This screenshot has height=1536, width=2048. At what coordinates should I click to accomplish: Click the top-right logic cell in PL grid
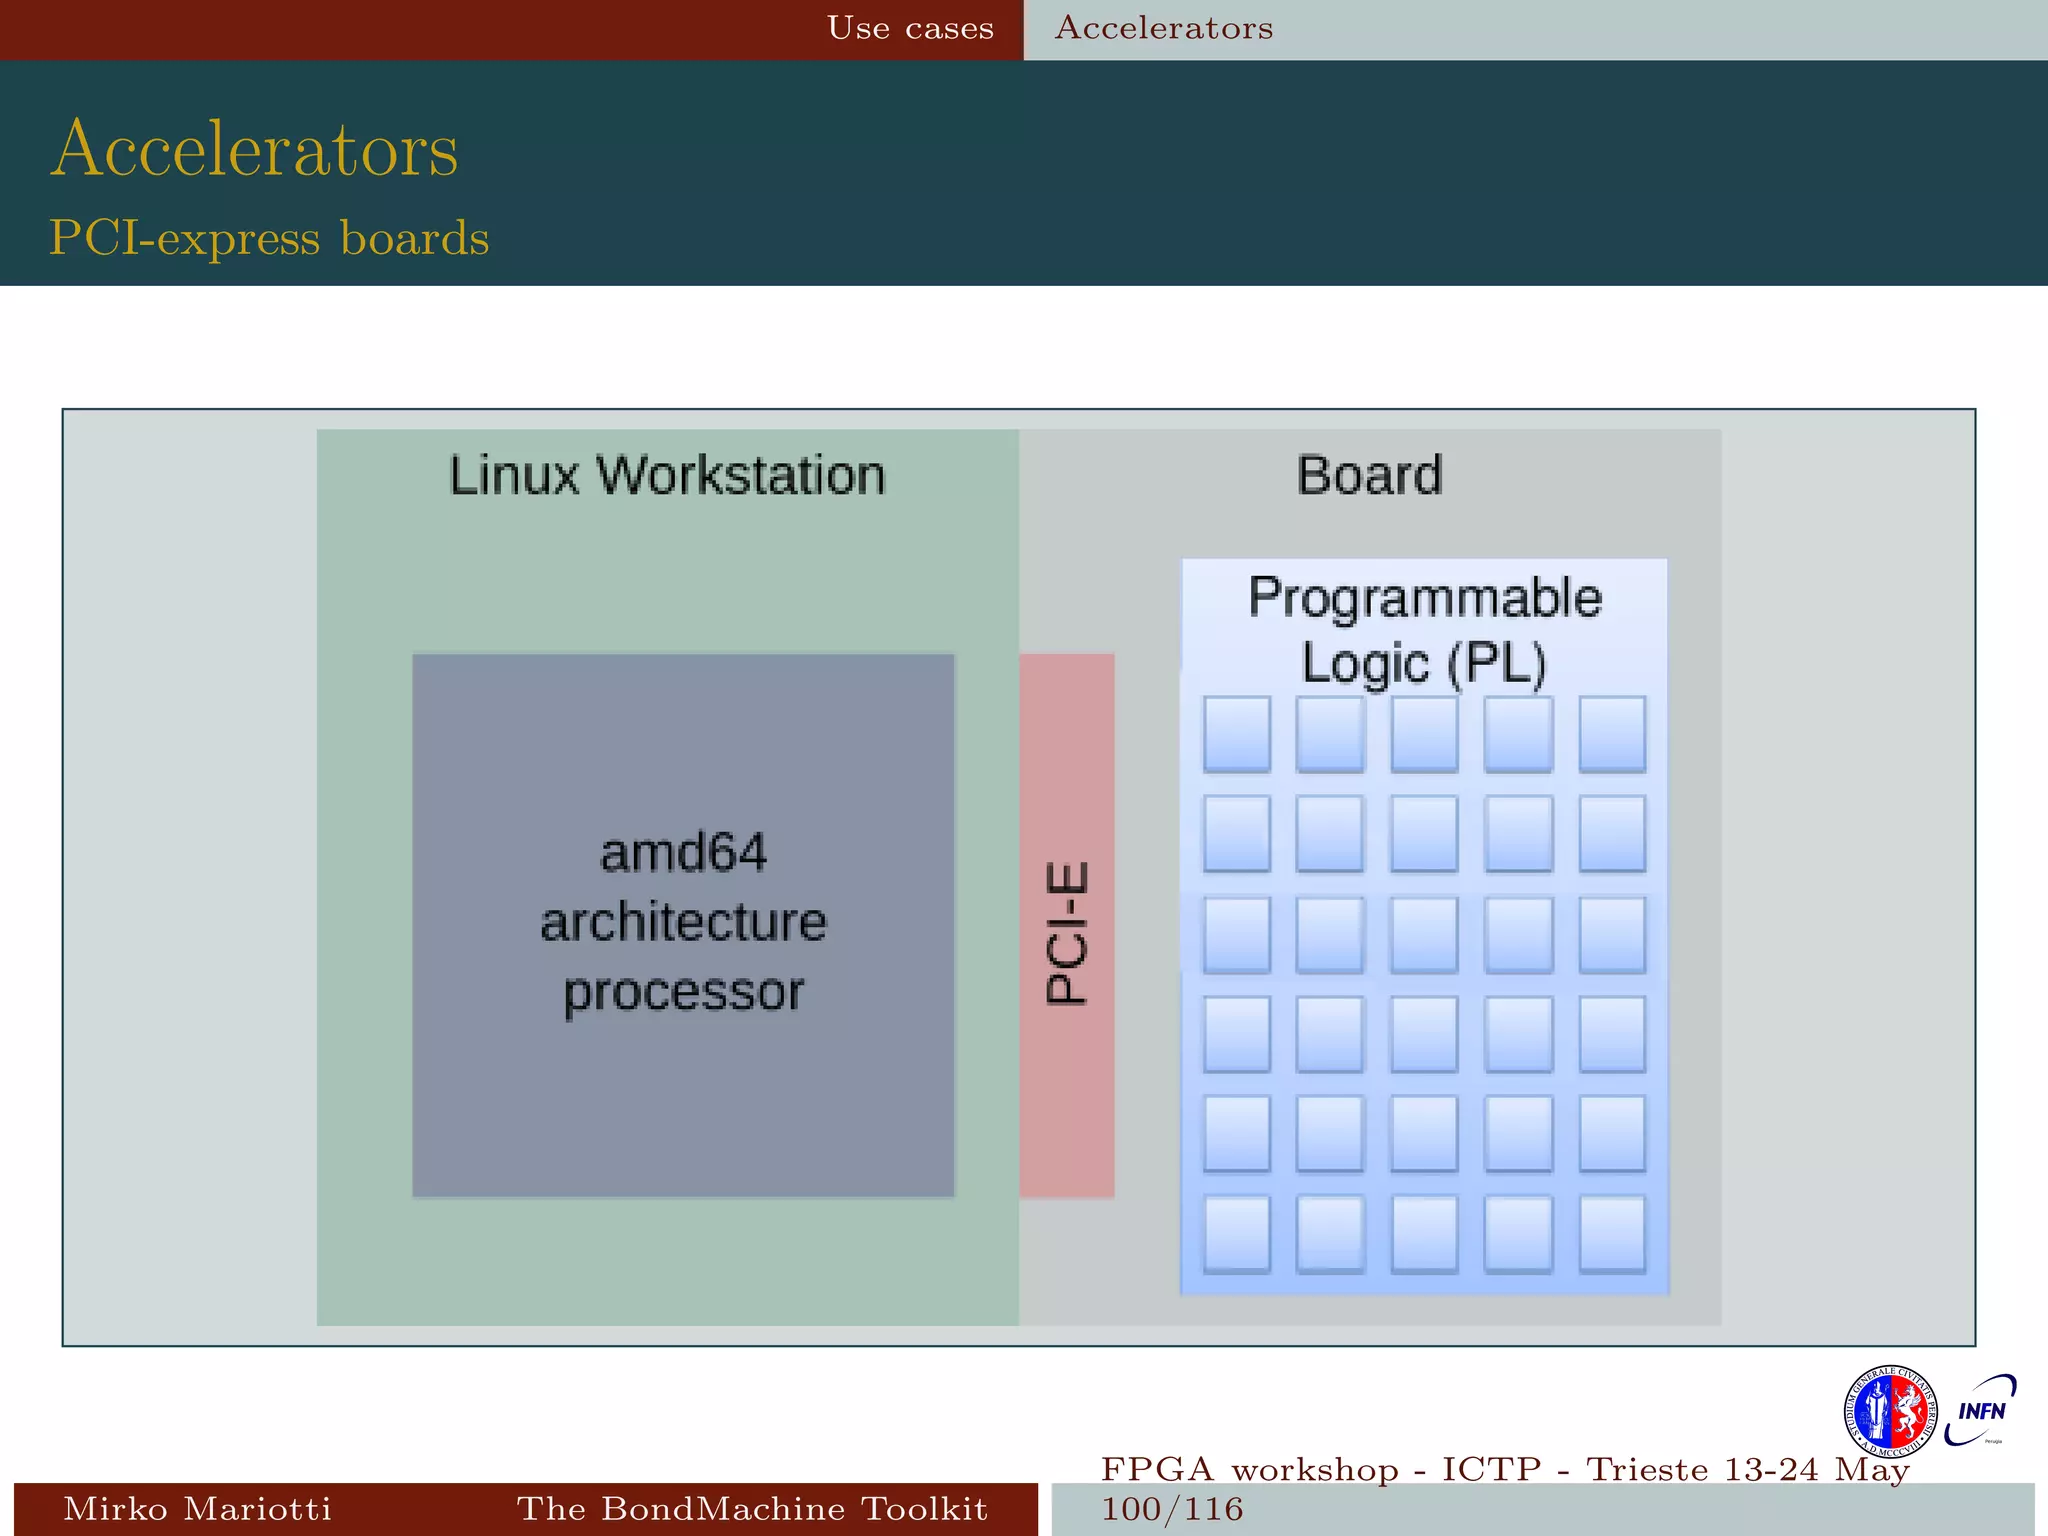coord(1612,733)
